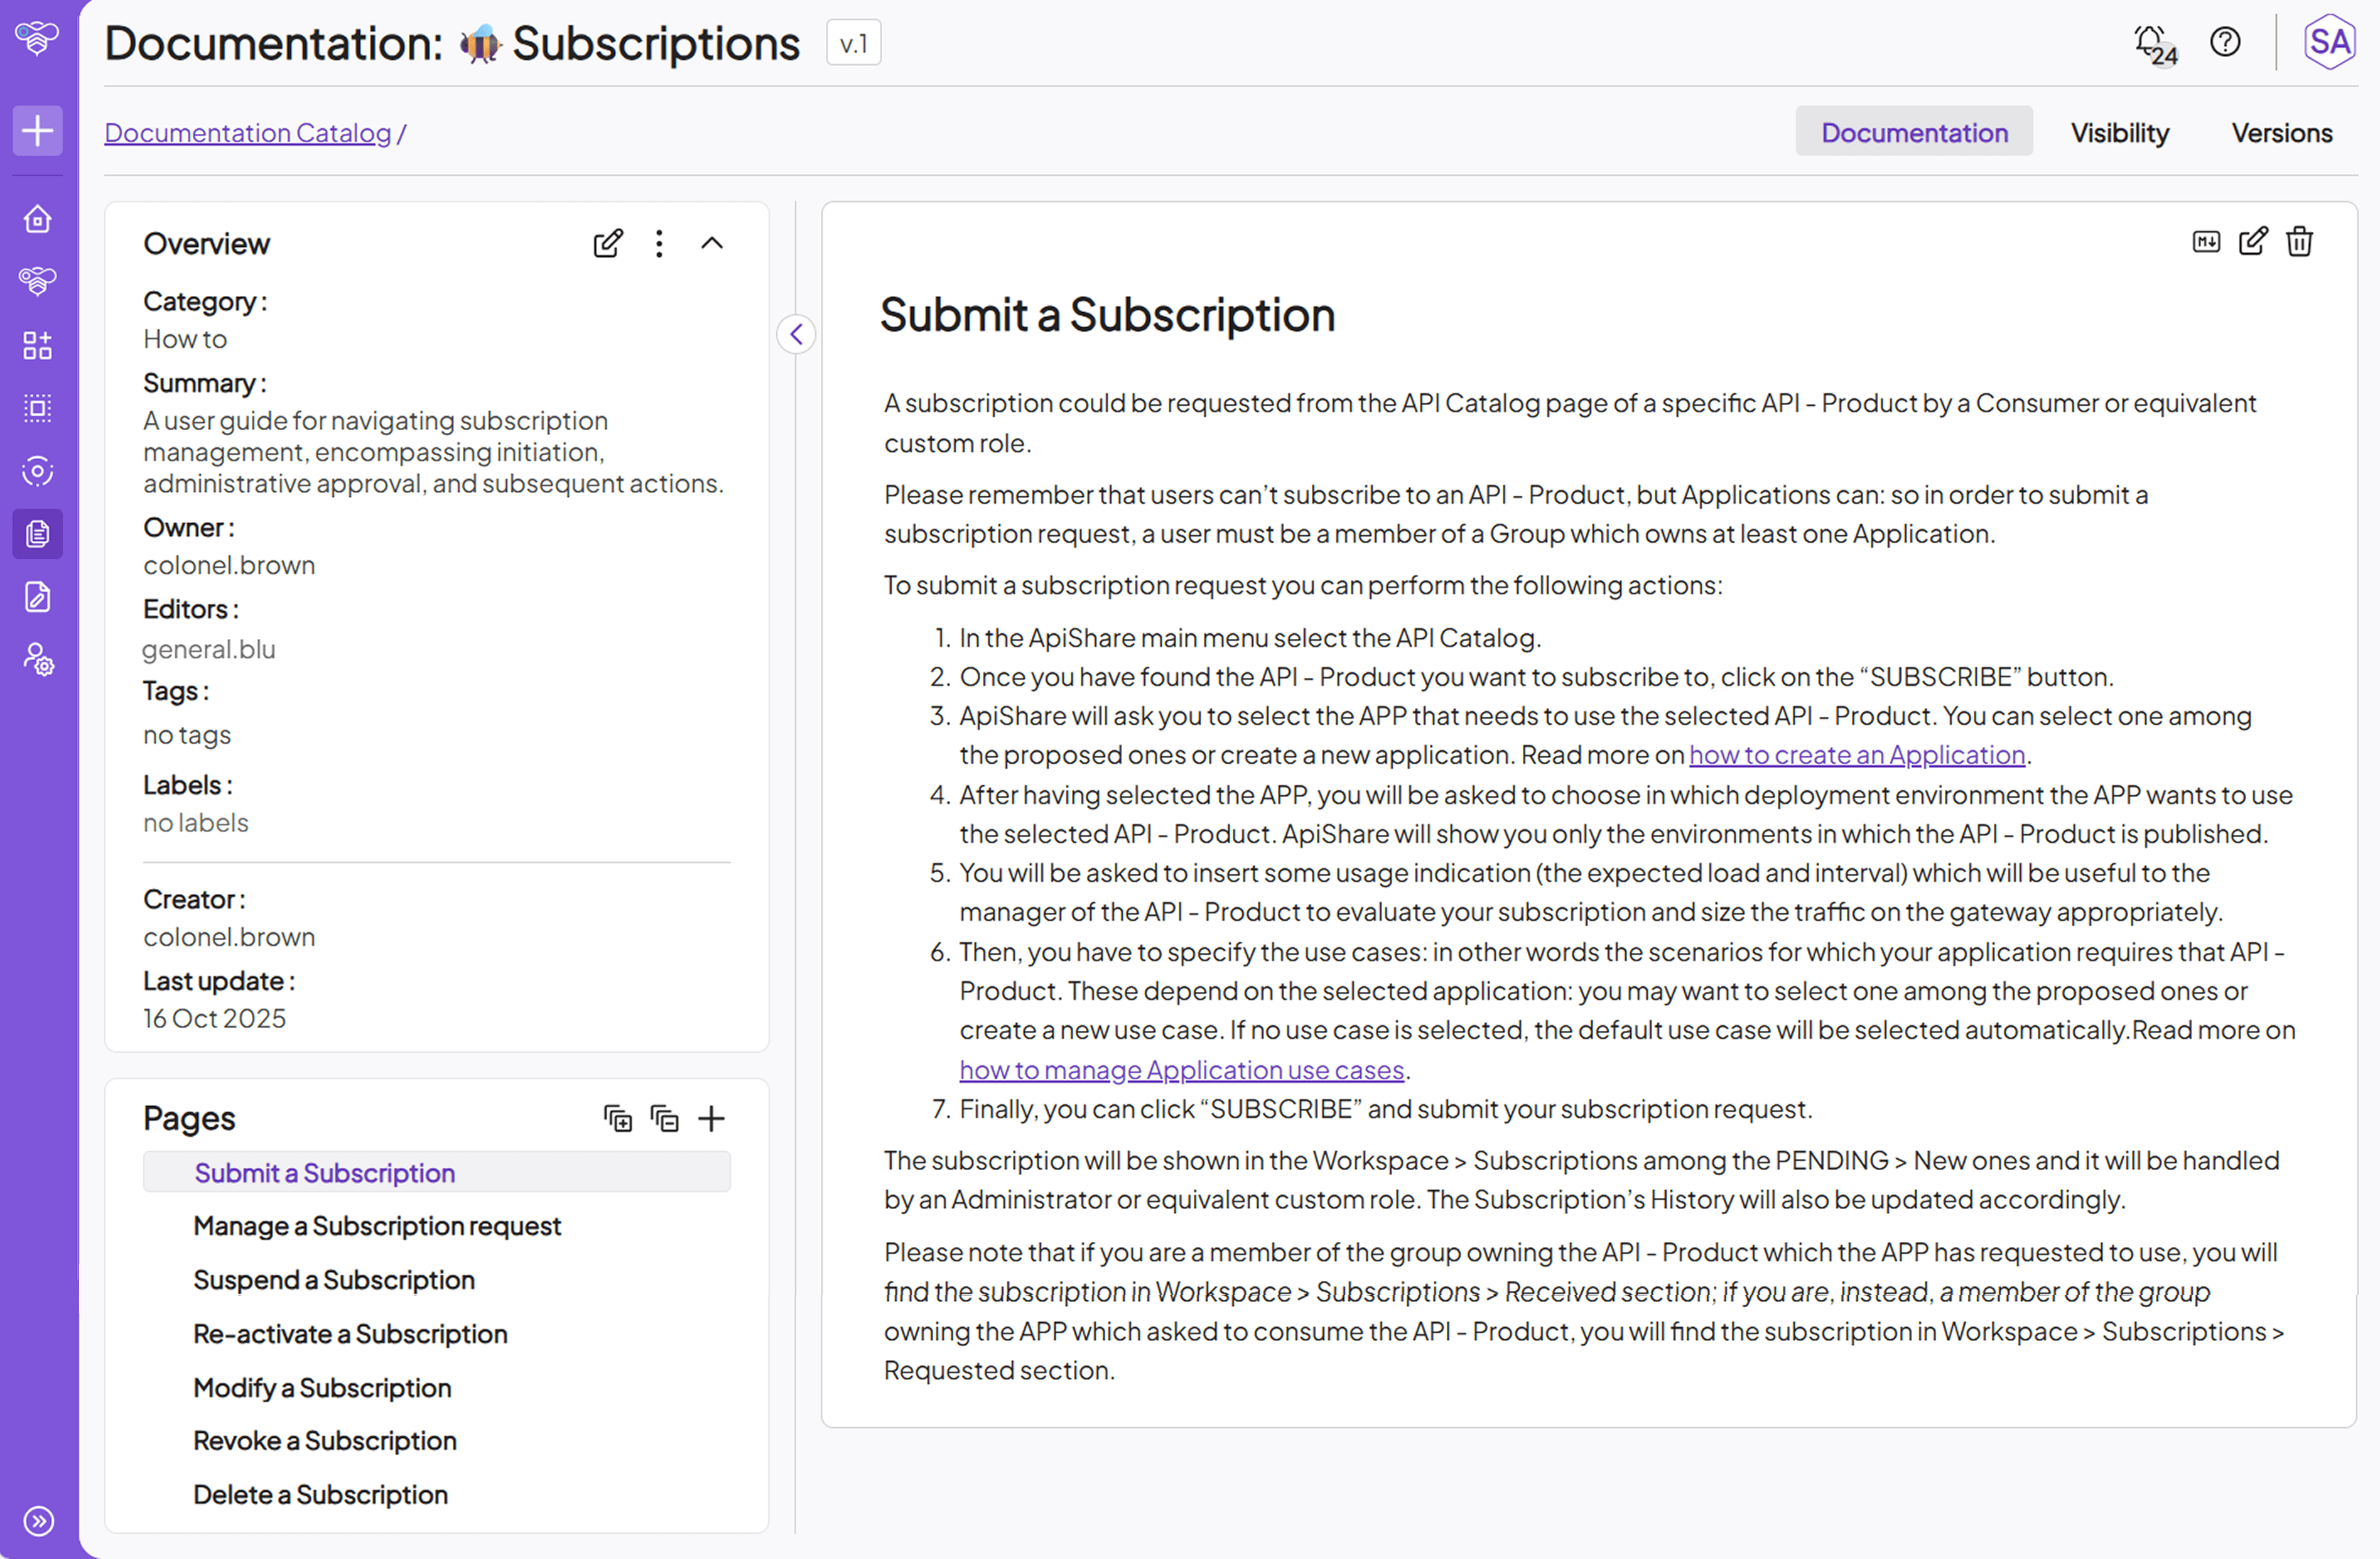Image resolution: width=2380 pixels, height=1559 pixels.
Task: Open the Documentation Catalog breadcrumb link
Action: (x=247, y=133)
